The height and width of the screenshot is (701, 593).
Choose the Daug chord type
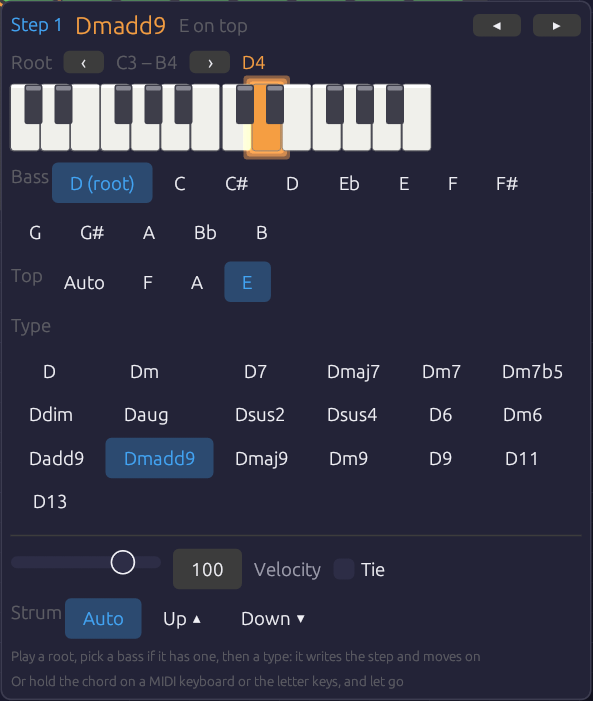pos(146,414)
